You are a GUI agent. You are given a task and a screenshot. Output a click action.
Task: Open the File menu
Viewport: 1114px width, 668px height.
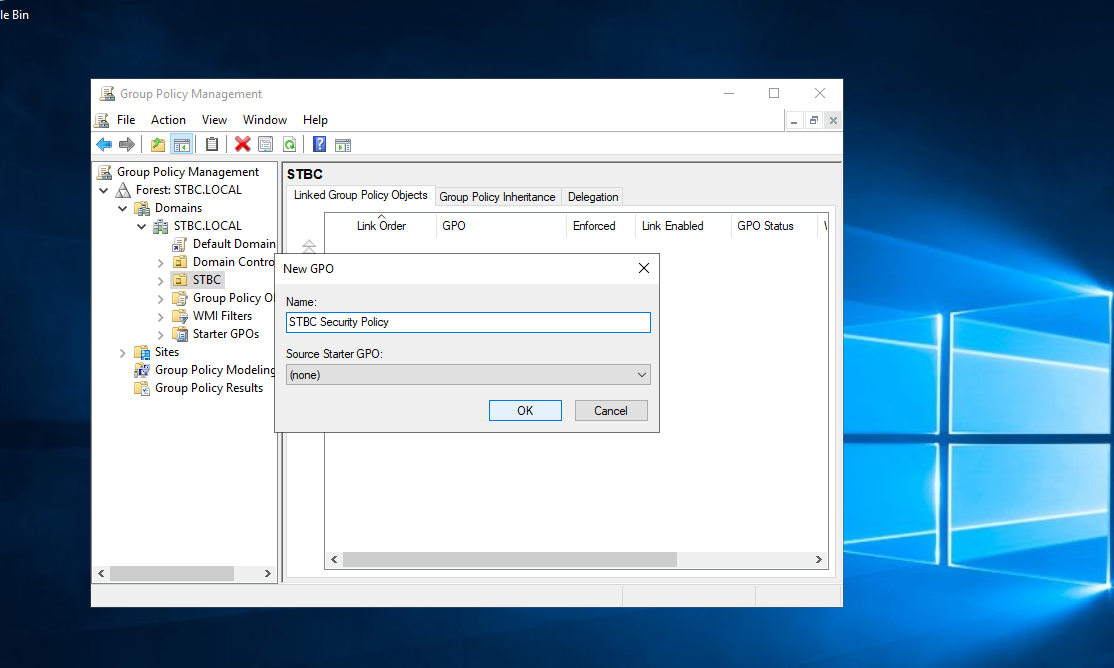pos(126,120)
